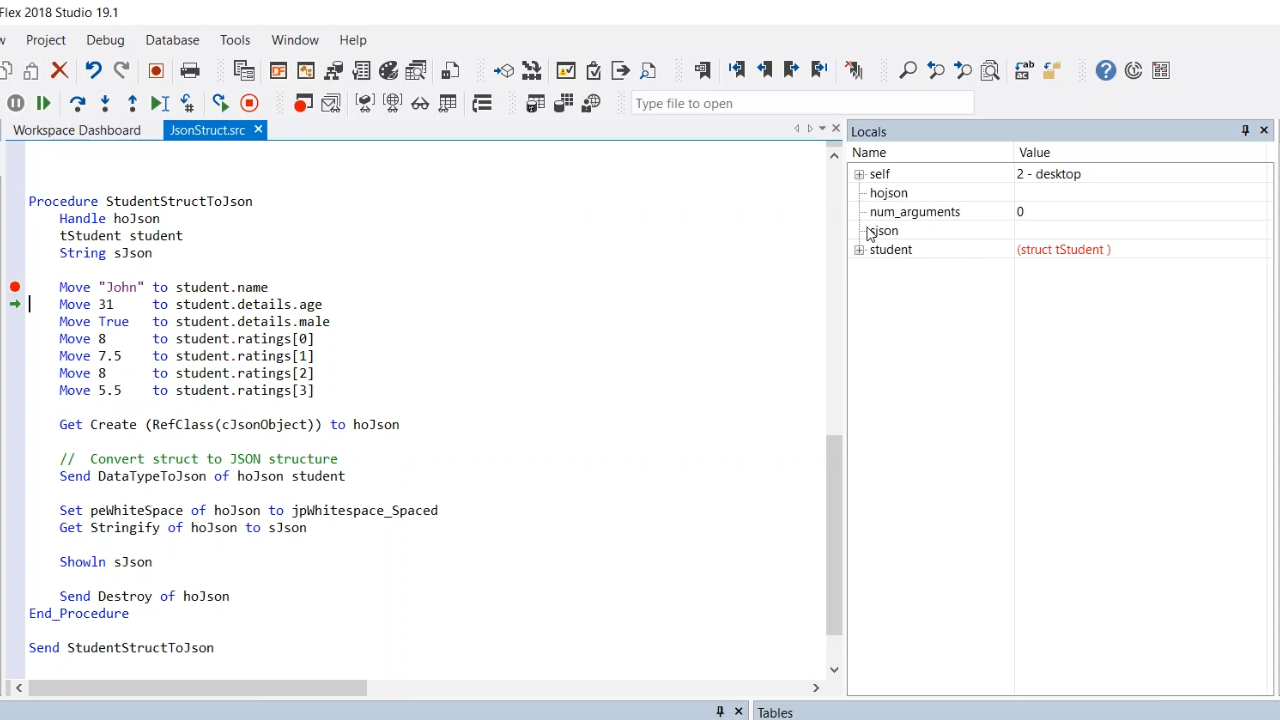Open the Watches glasses icon
1280x720 pixels.
pos(420,103)
